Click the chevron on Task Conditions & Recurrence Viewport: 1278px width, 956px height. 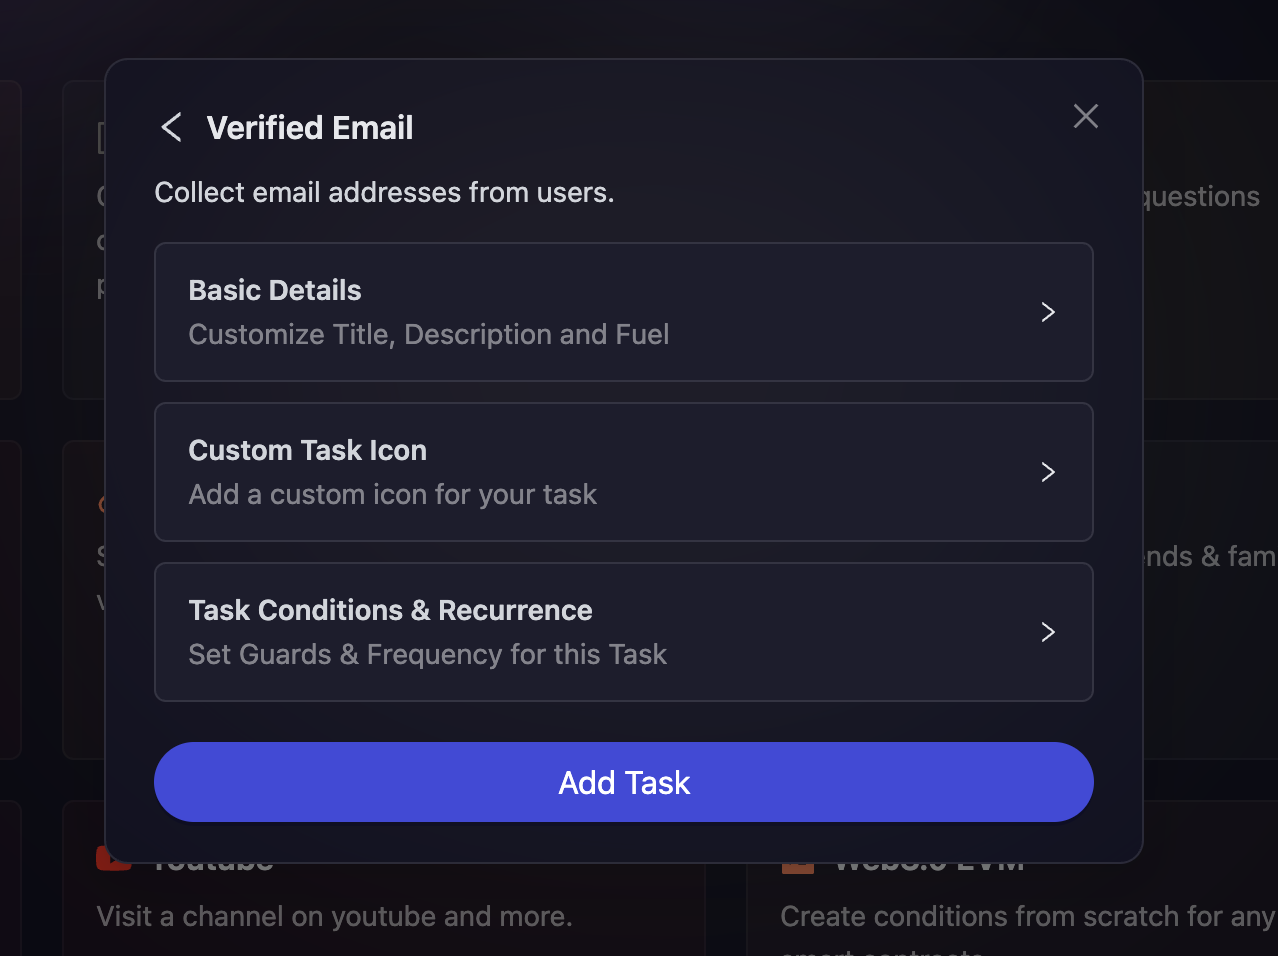[x=1048, y=632]
